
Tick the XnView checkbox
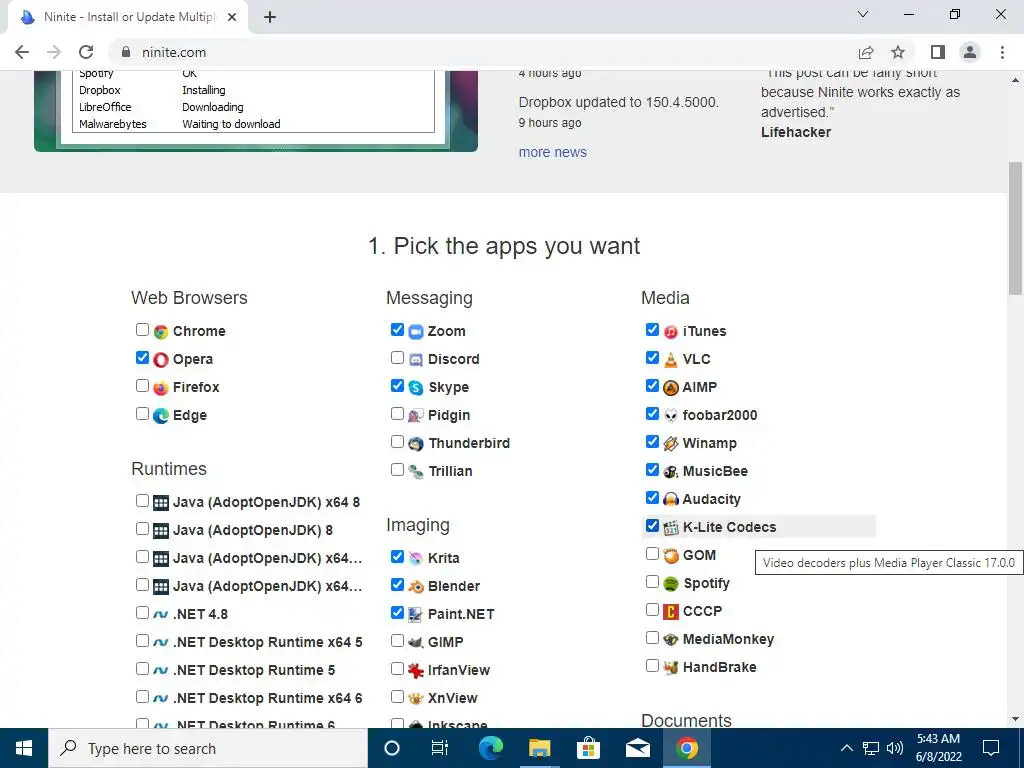coord(398,697)
